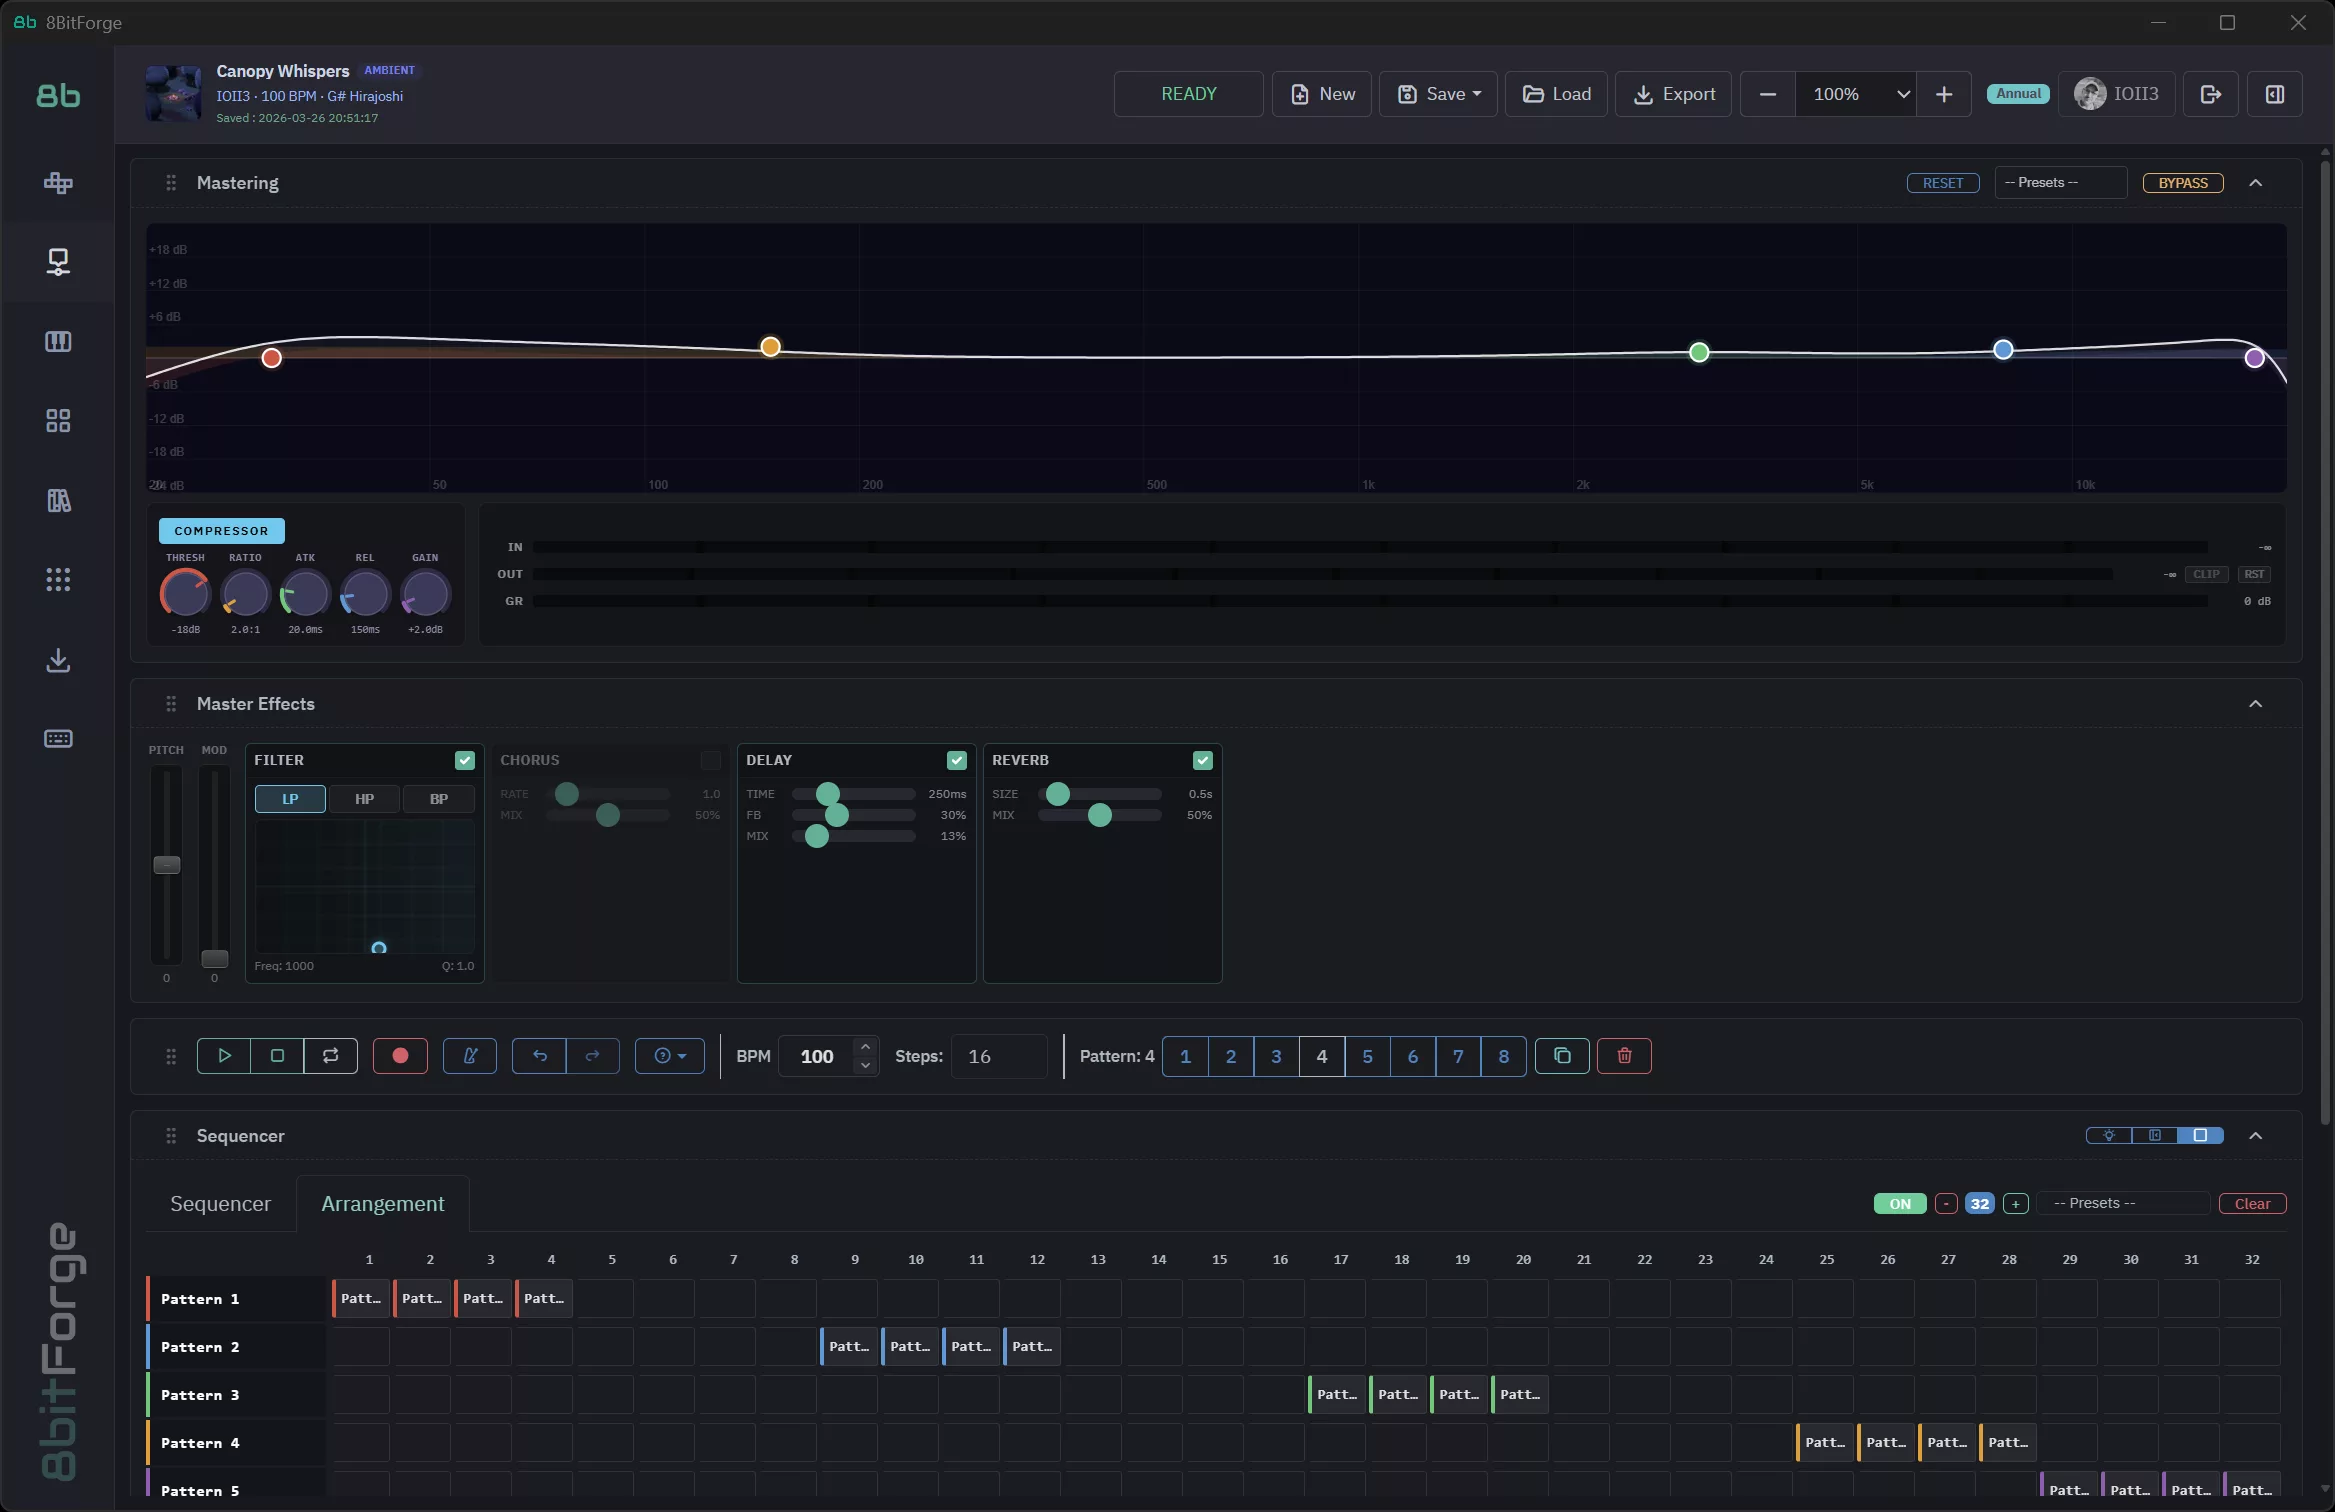Turn off the Reverb effect checkbox
Viewport: 2335px width, 1512px height.
click(x=1201, y=760)
